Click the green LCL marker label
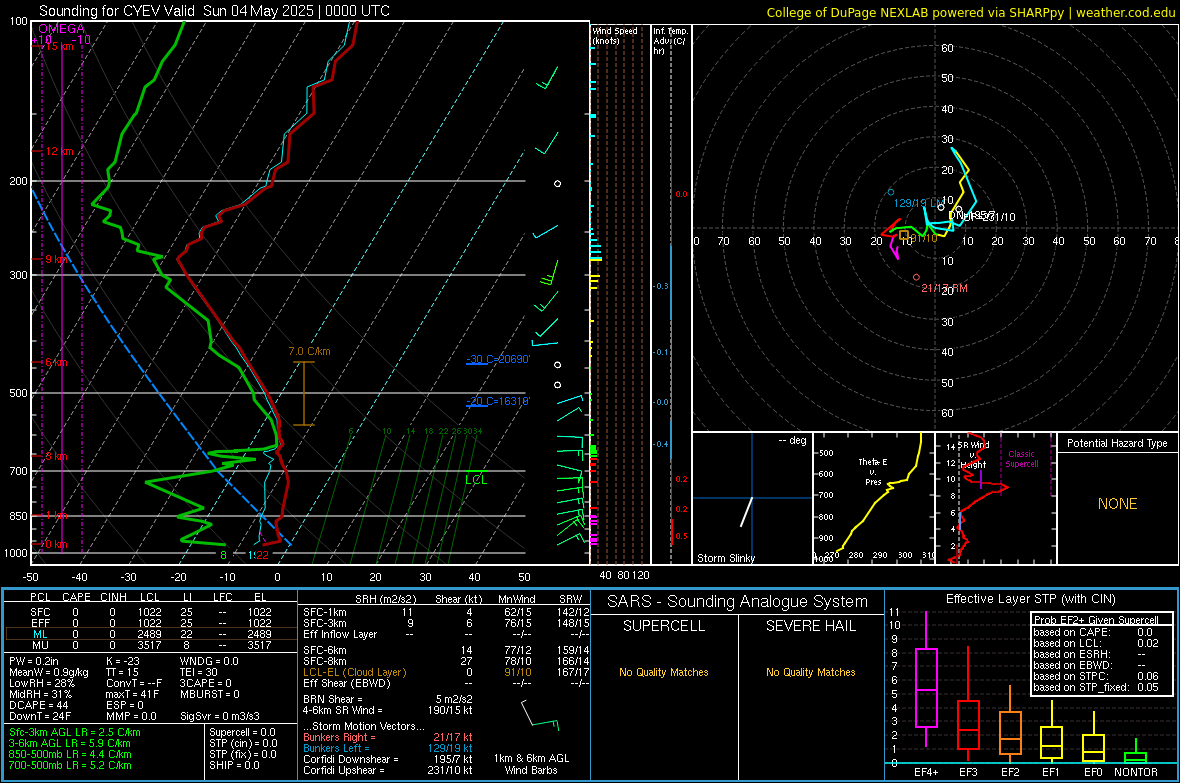Viewport: 1180px width, 783px height. 476,480
